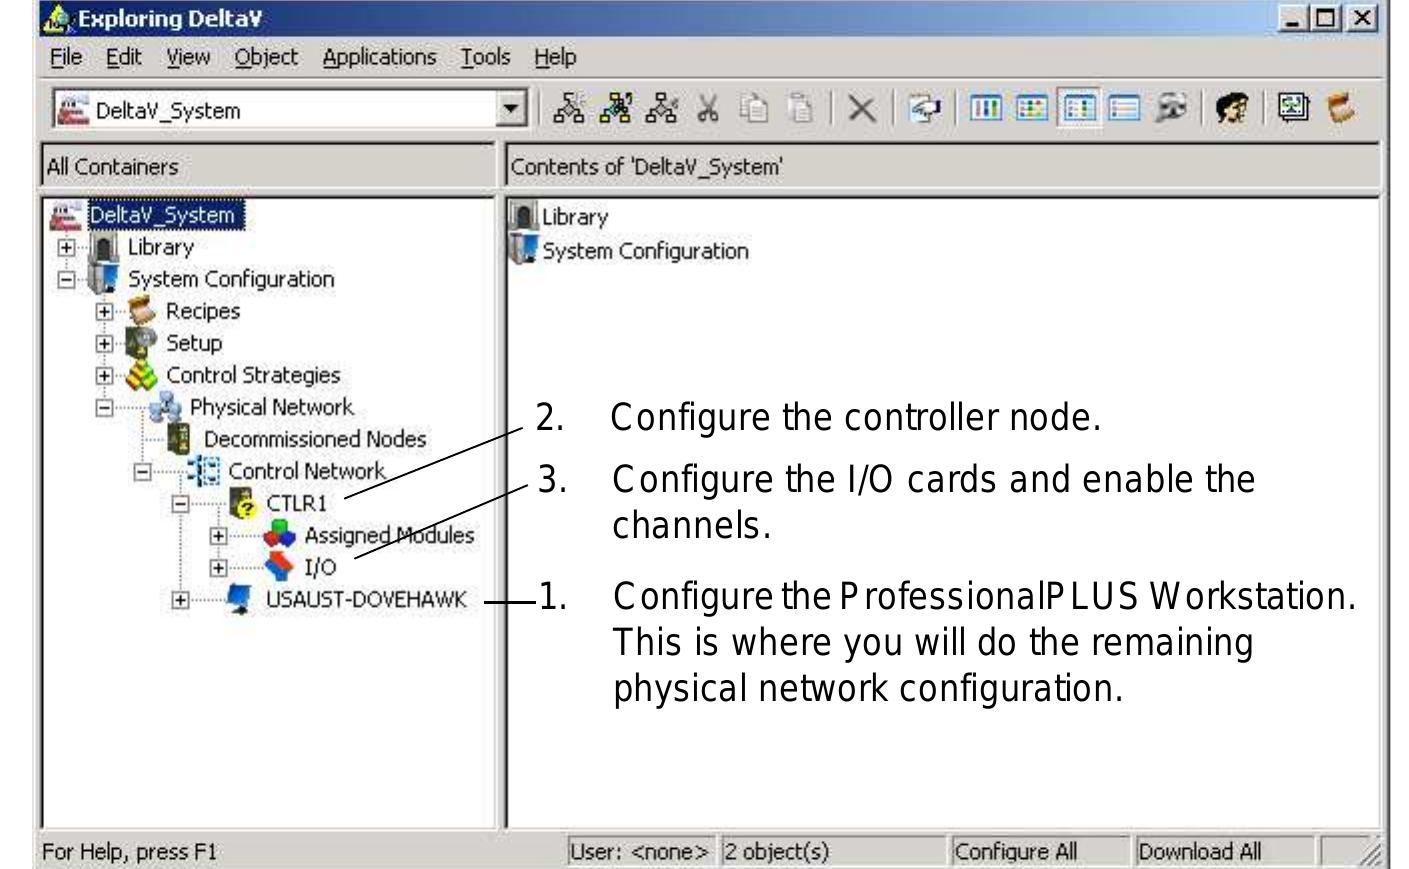Collapse the Control Network node

coord(142,471)
